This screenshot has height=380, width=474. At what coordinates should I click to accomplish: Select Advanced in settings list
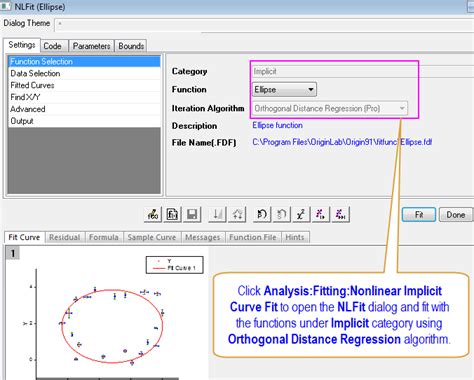click(x=84, y=109)
